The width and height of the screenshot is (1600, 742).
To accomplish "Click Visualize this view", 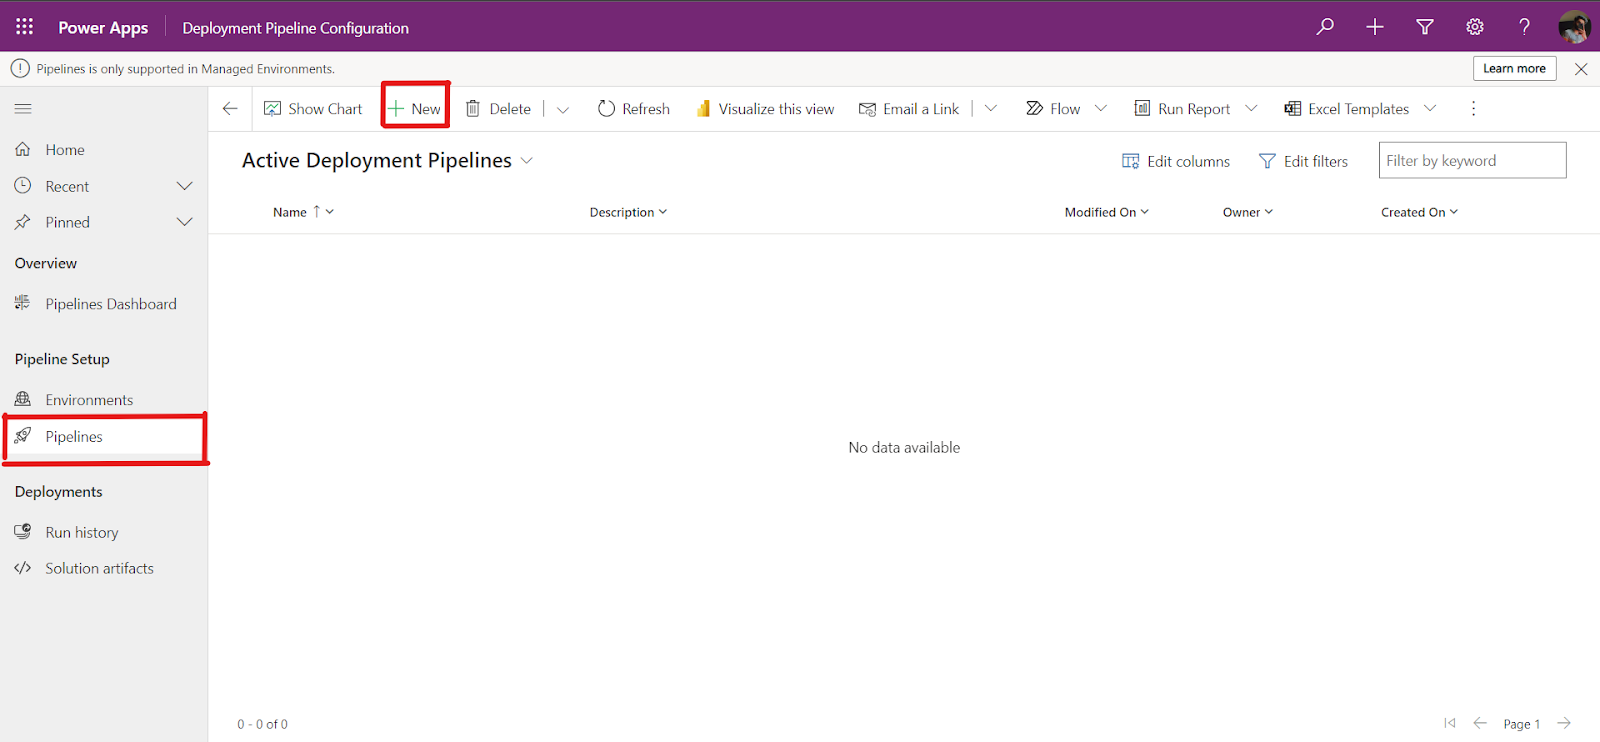I will coord(765,109).
